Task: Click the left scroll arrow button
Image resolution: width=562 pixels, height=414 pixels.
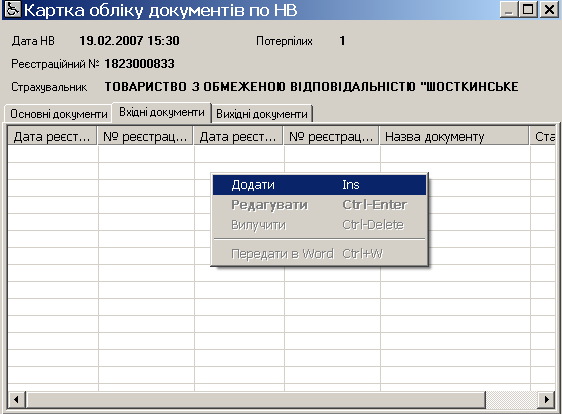Action: (16, 399)
